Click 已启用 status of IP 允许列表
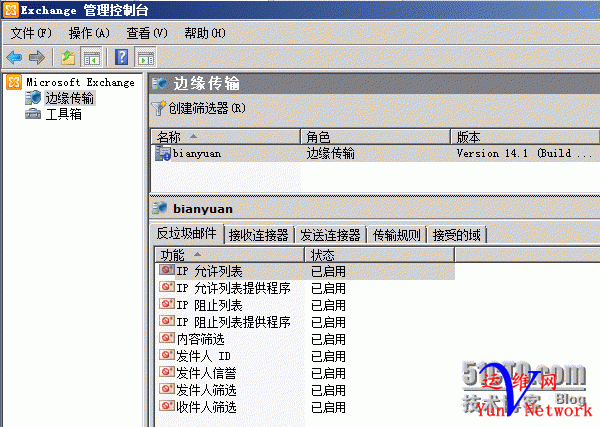 pyautogui.click(x=328, y=271)
